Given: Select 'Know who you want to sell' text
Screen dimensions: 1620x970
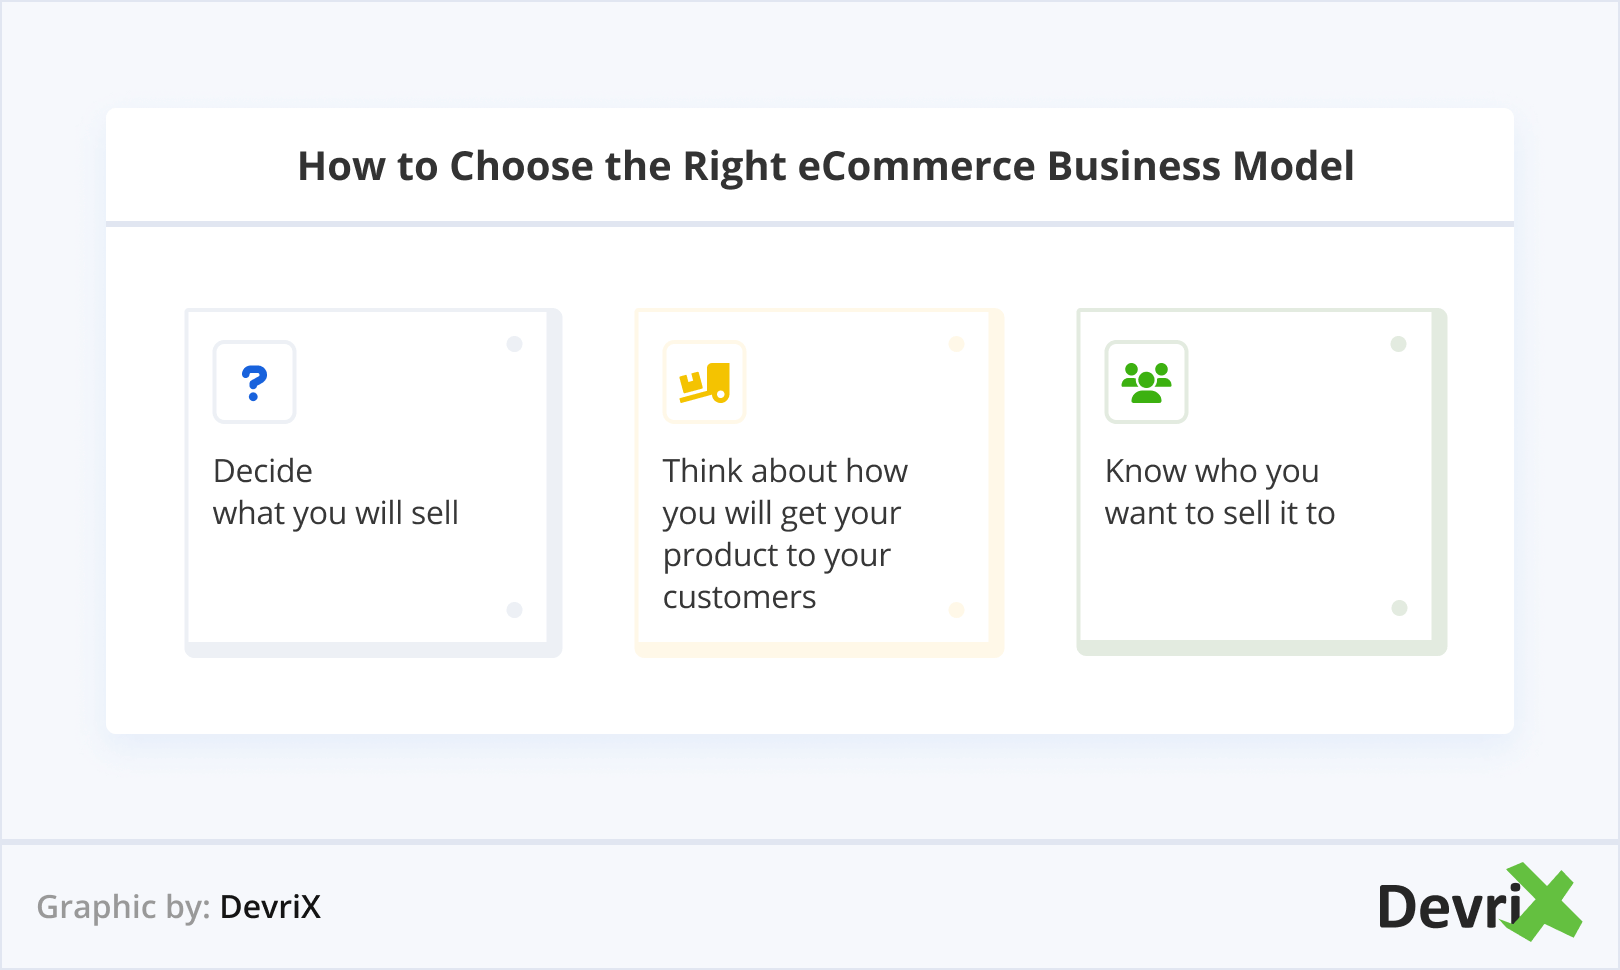Looking at the screenshot, I should pos(1219,492).
